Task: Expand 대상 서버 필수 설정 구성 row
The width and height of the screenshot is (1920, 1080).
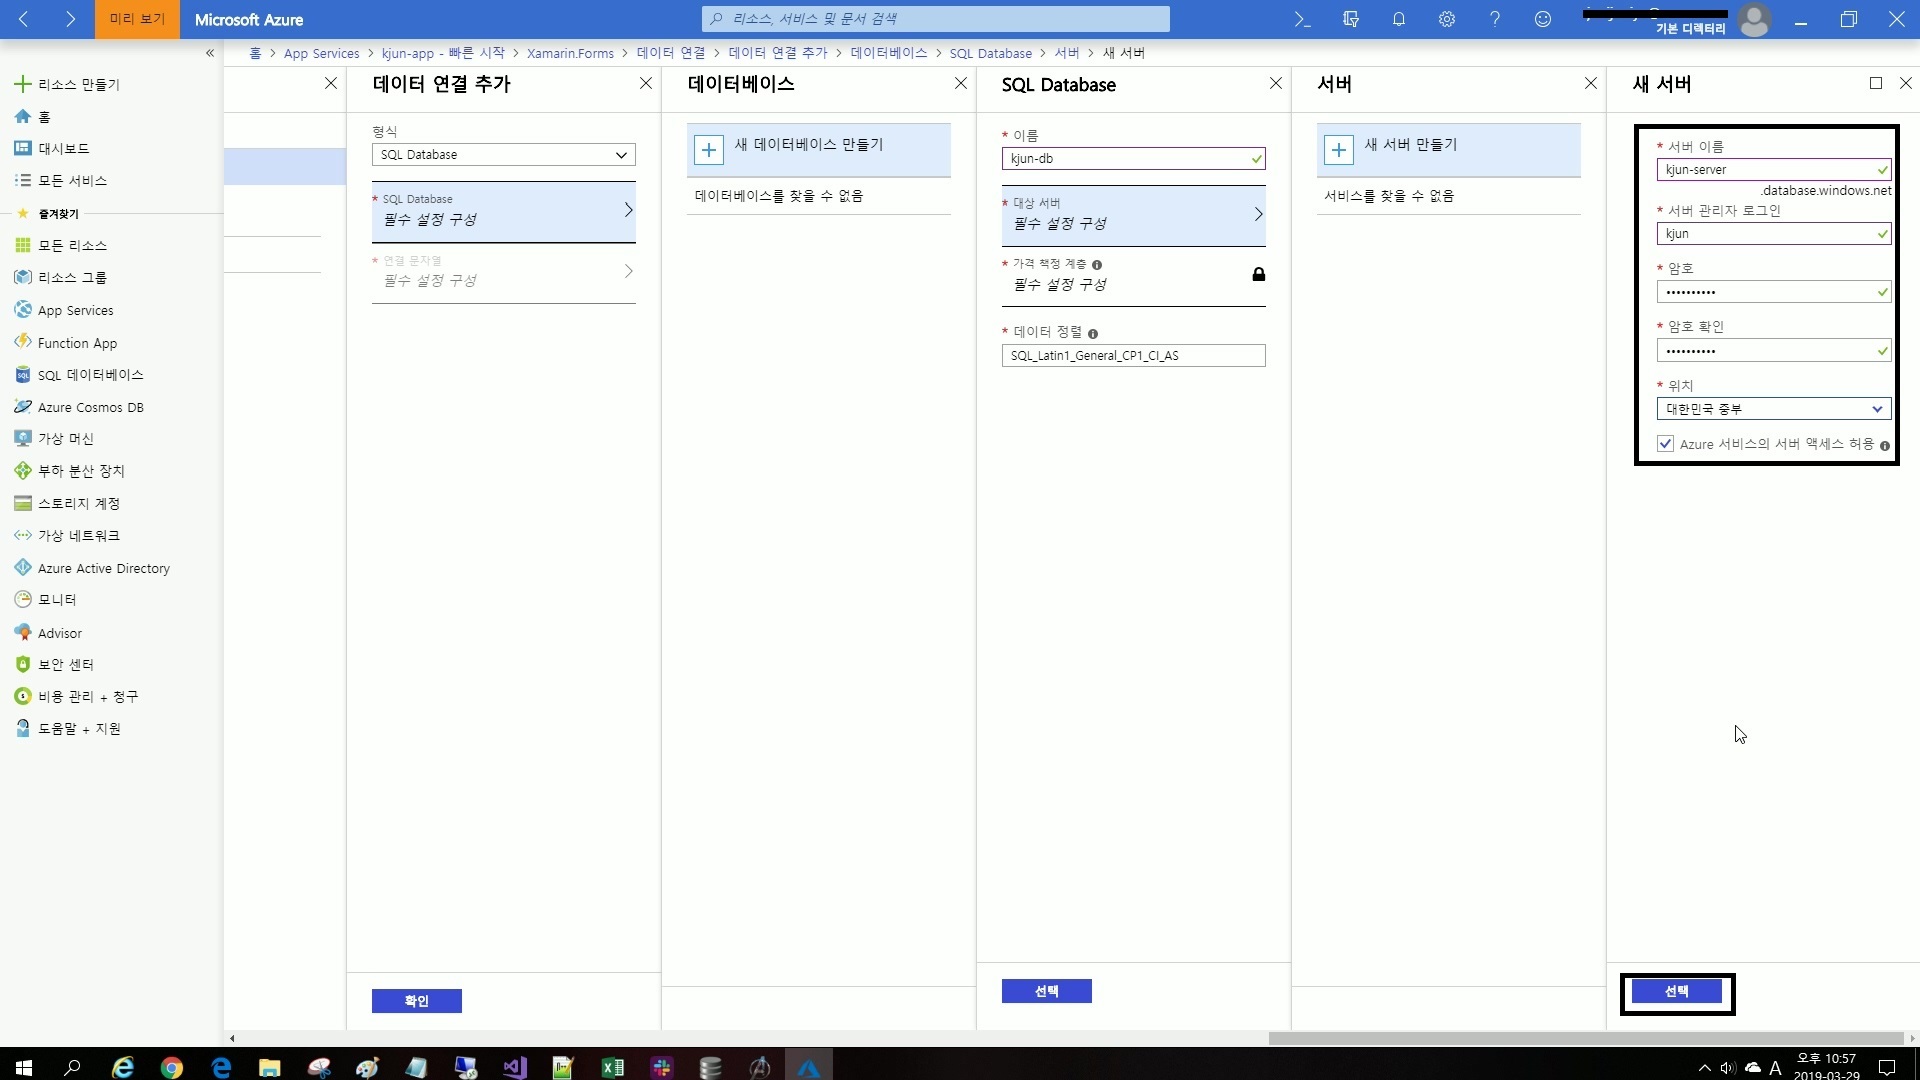Action: 1133,215
